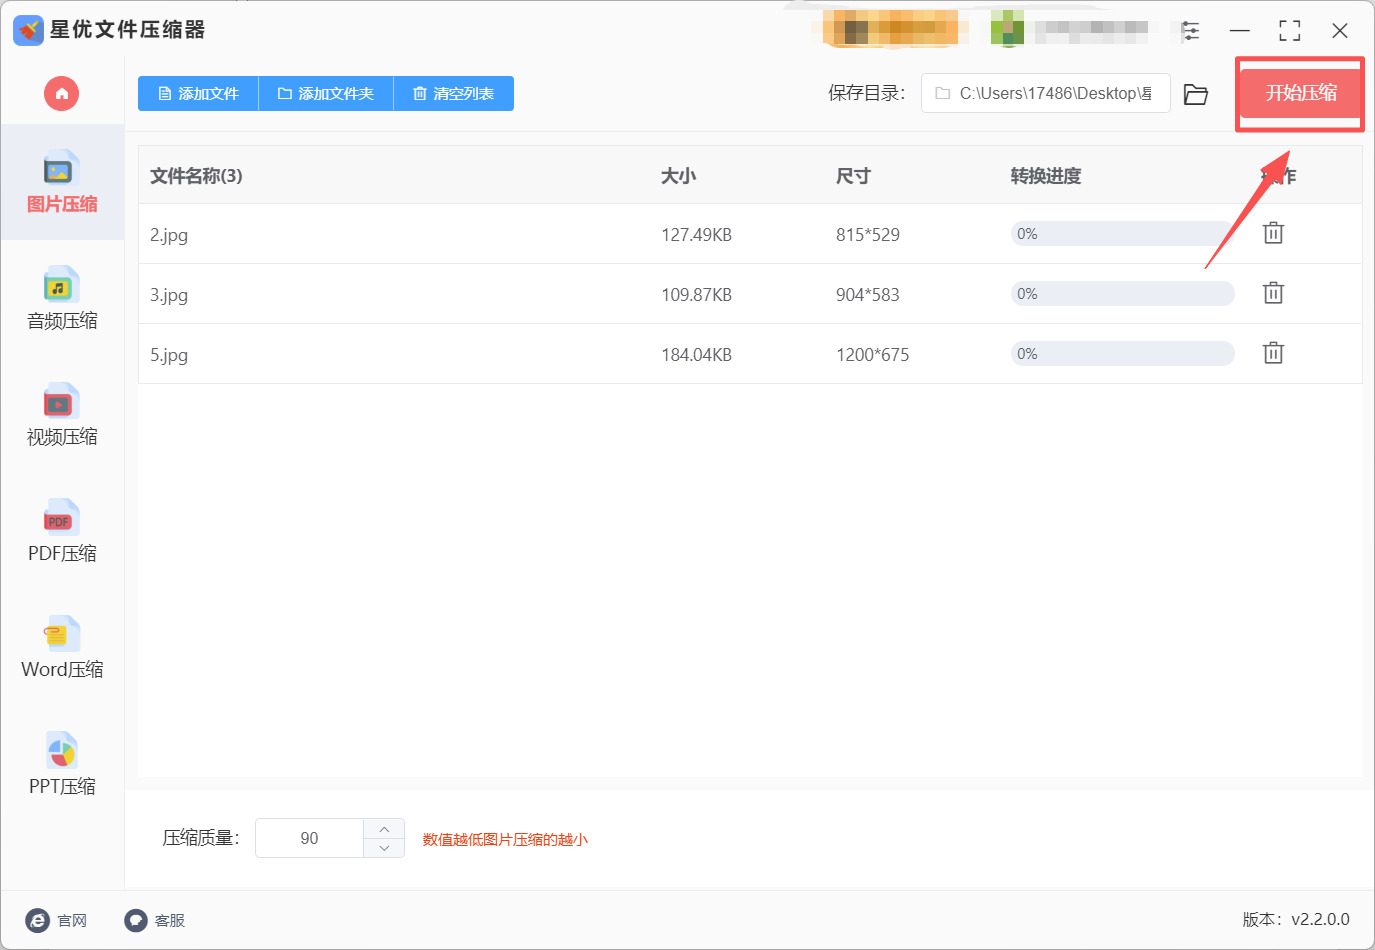Close the compressor window
The height and width of the screenshot is (950, 1375).
[x=1340, y=31]
